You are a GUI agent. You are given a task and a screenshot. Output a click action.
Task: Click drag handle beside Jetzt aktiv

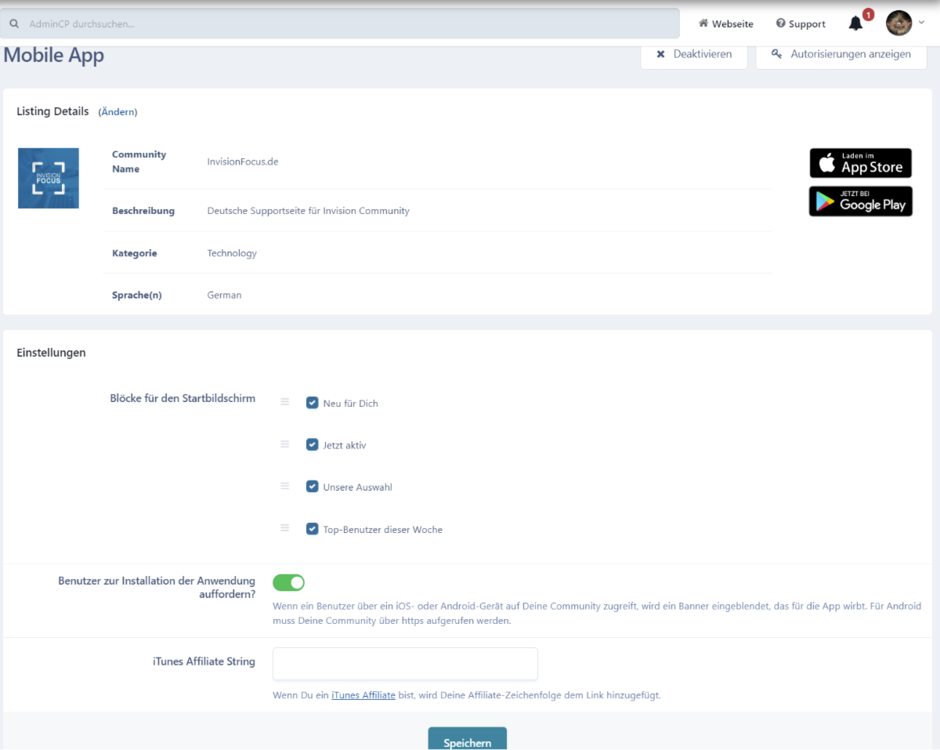pos(284,444)
